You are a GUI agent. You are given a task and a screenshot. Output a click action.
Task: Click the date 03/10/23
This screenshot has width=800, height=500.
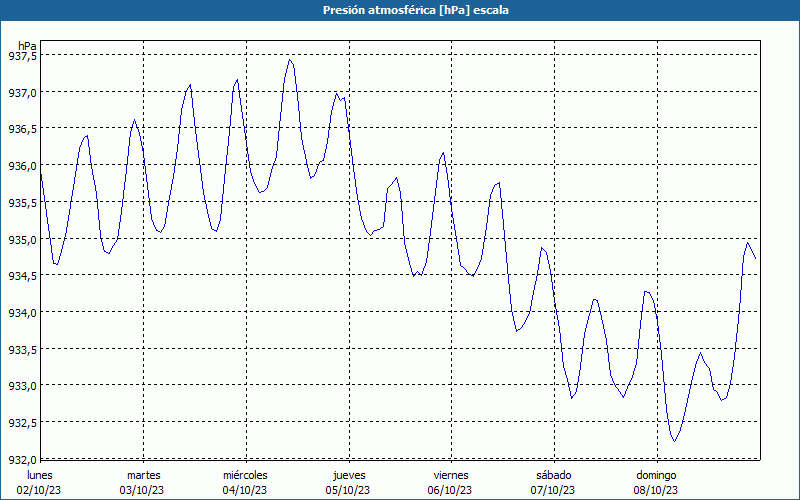(x=142, y=490)
